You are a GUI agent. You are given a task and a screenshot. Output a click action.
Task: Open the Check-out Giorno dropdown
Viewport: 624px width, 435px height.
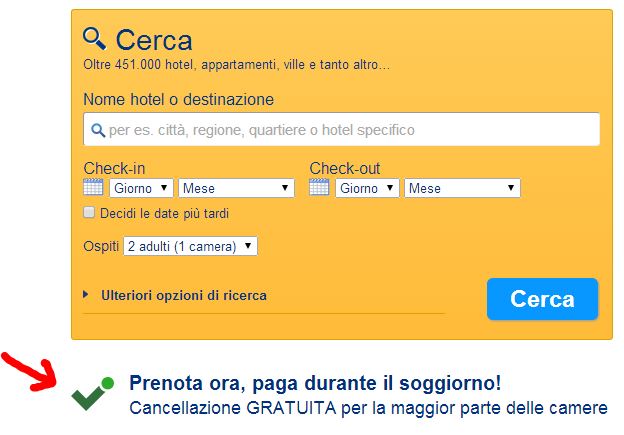(x=367, y=188)
